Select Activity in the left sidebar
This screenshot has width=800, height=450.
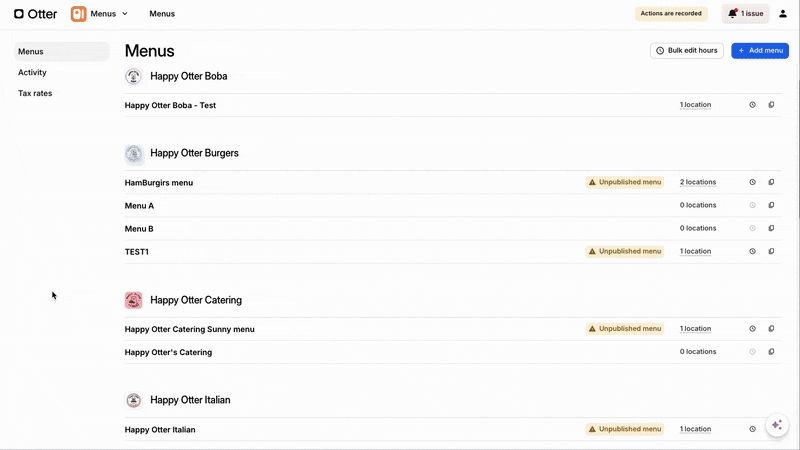(32, 72)
